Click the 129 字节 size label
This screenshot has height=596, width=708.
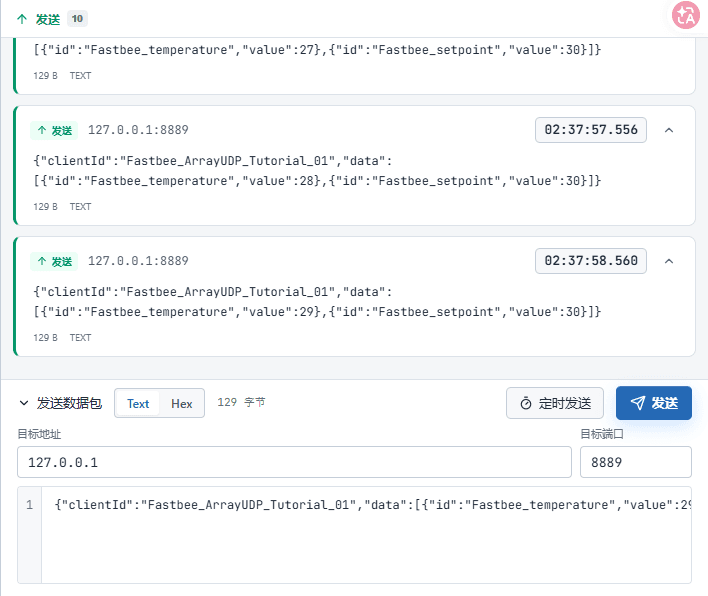tap(241, 402)
